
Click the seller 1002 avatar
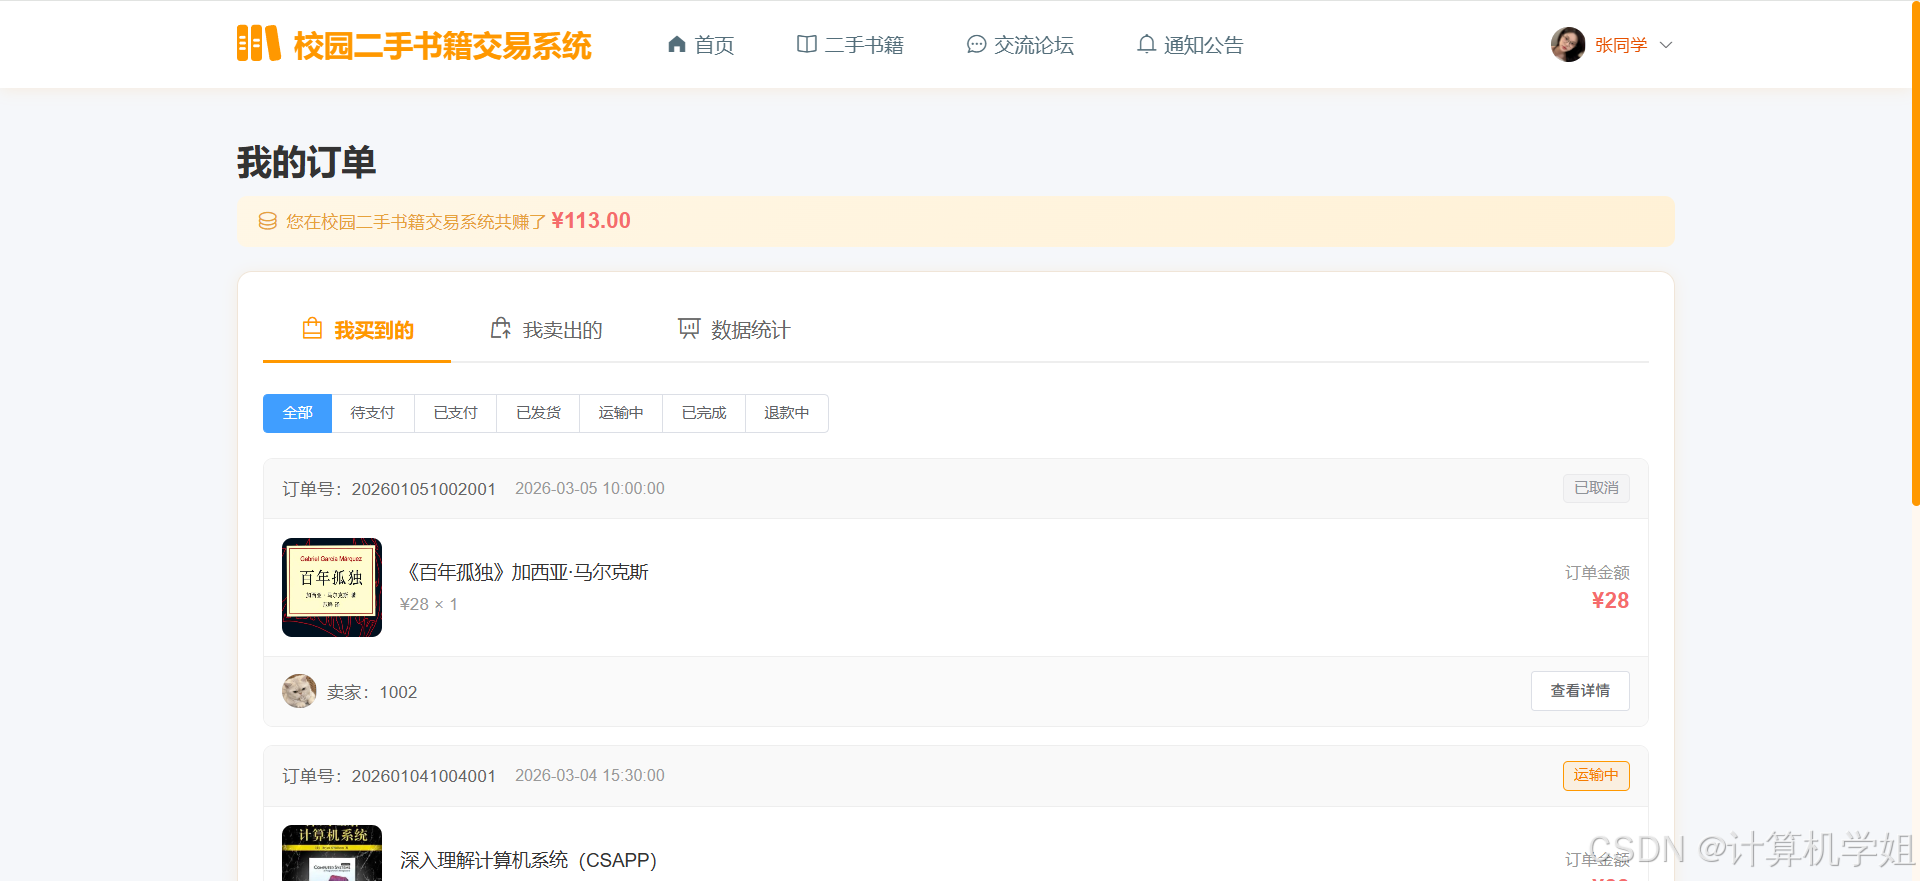299,691
